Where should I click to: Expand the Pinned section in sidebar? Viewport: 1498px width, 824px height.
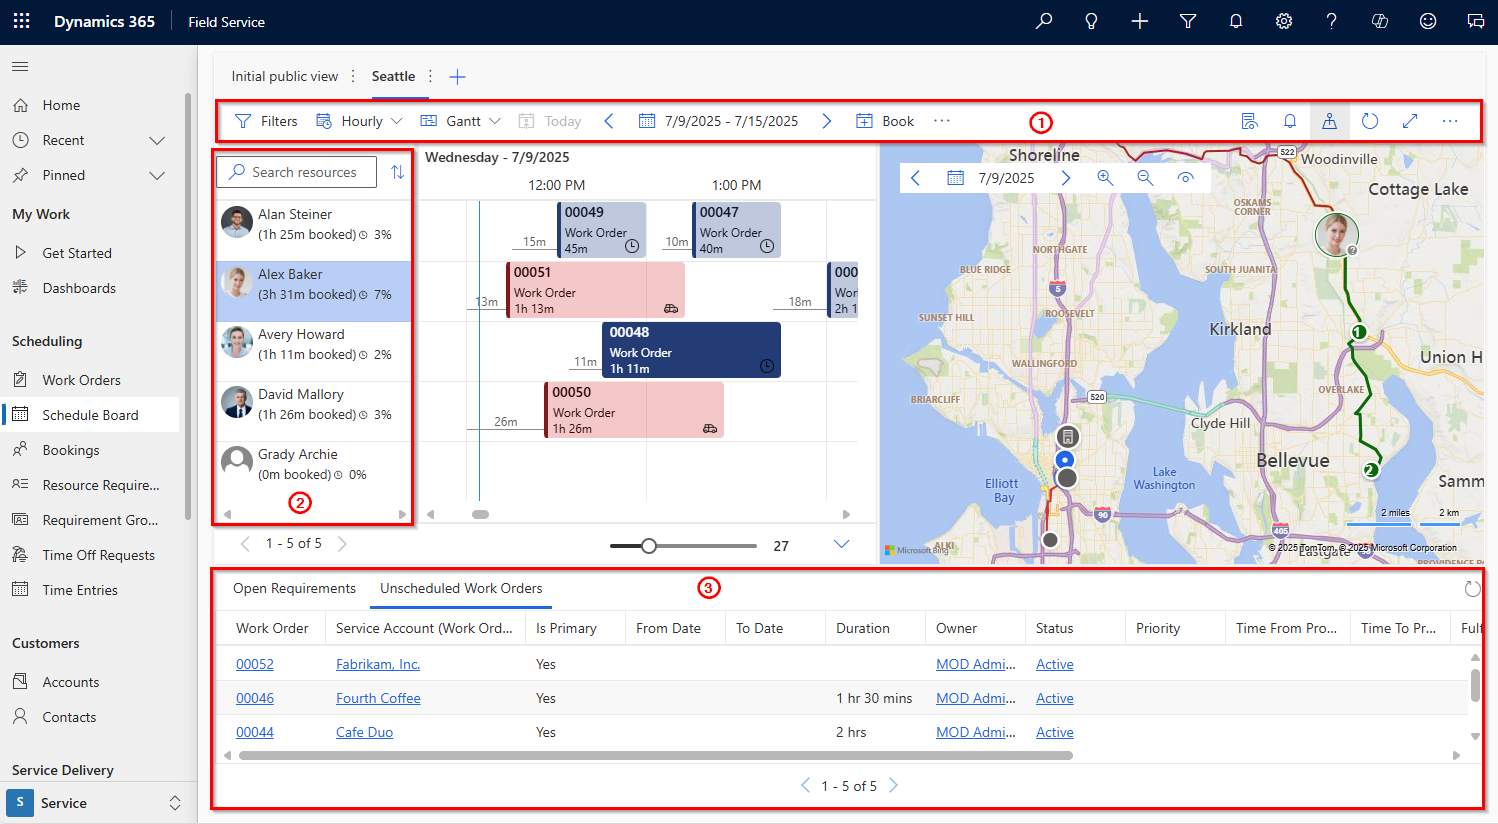pos(157,175)
